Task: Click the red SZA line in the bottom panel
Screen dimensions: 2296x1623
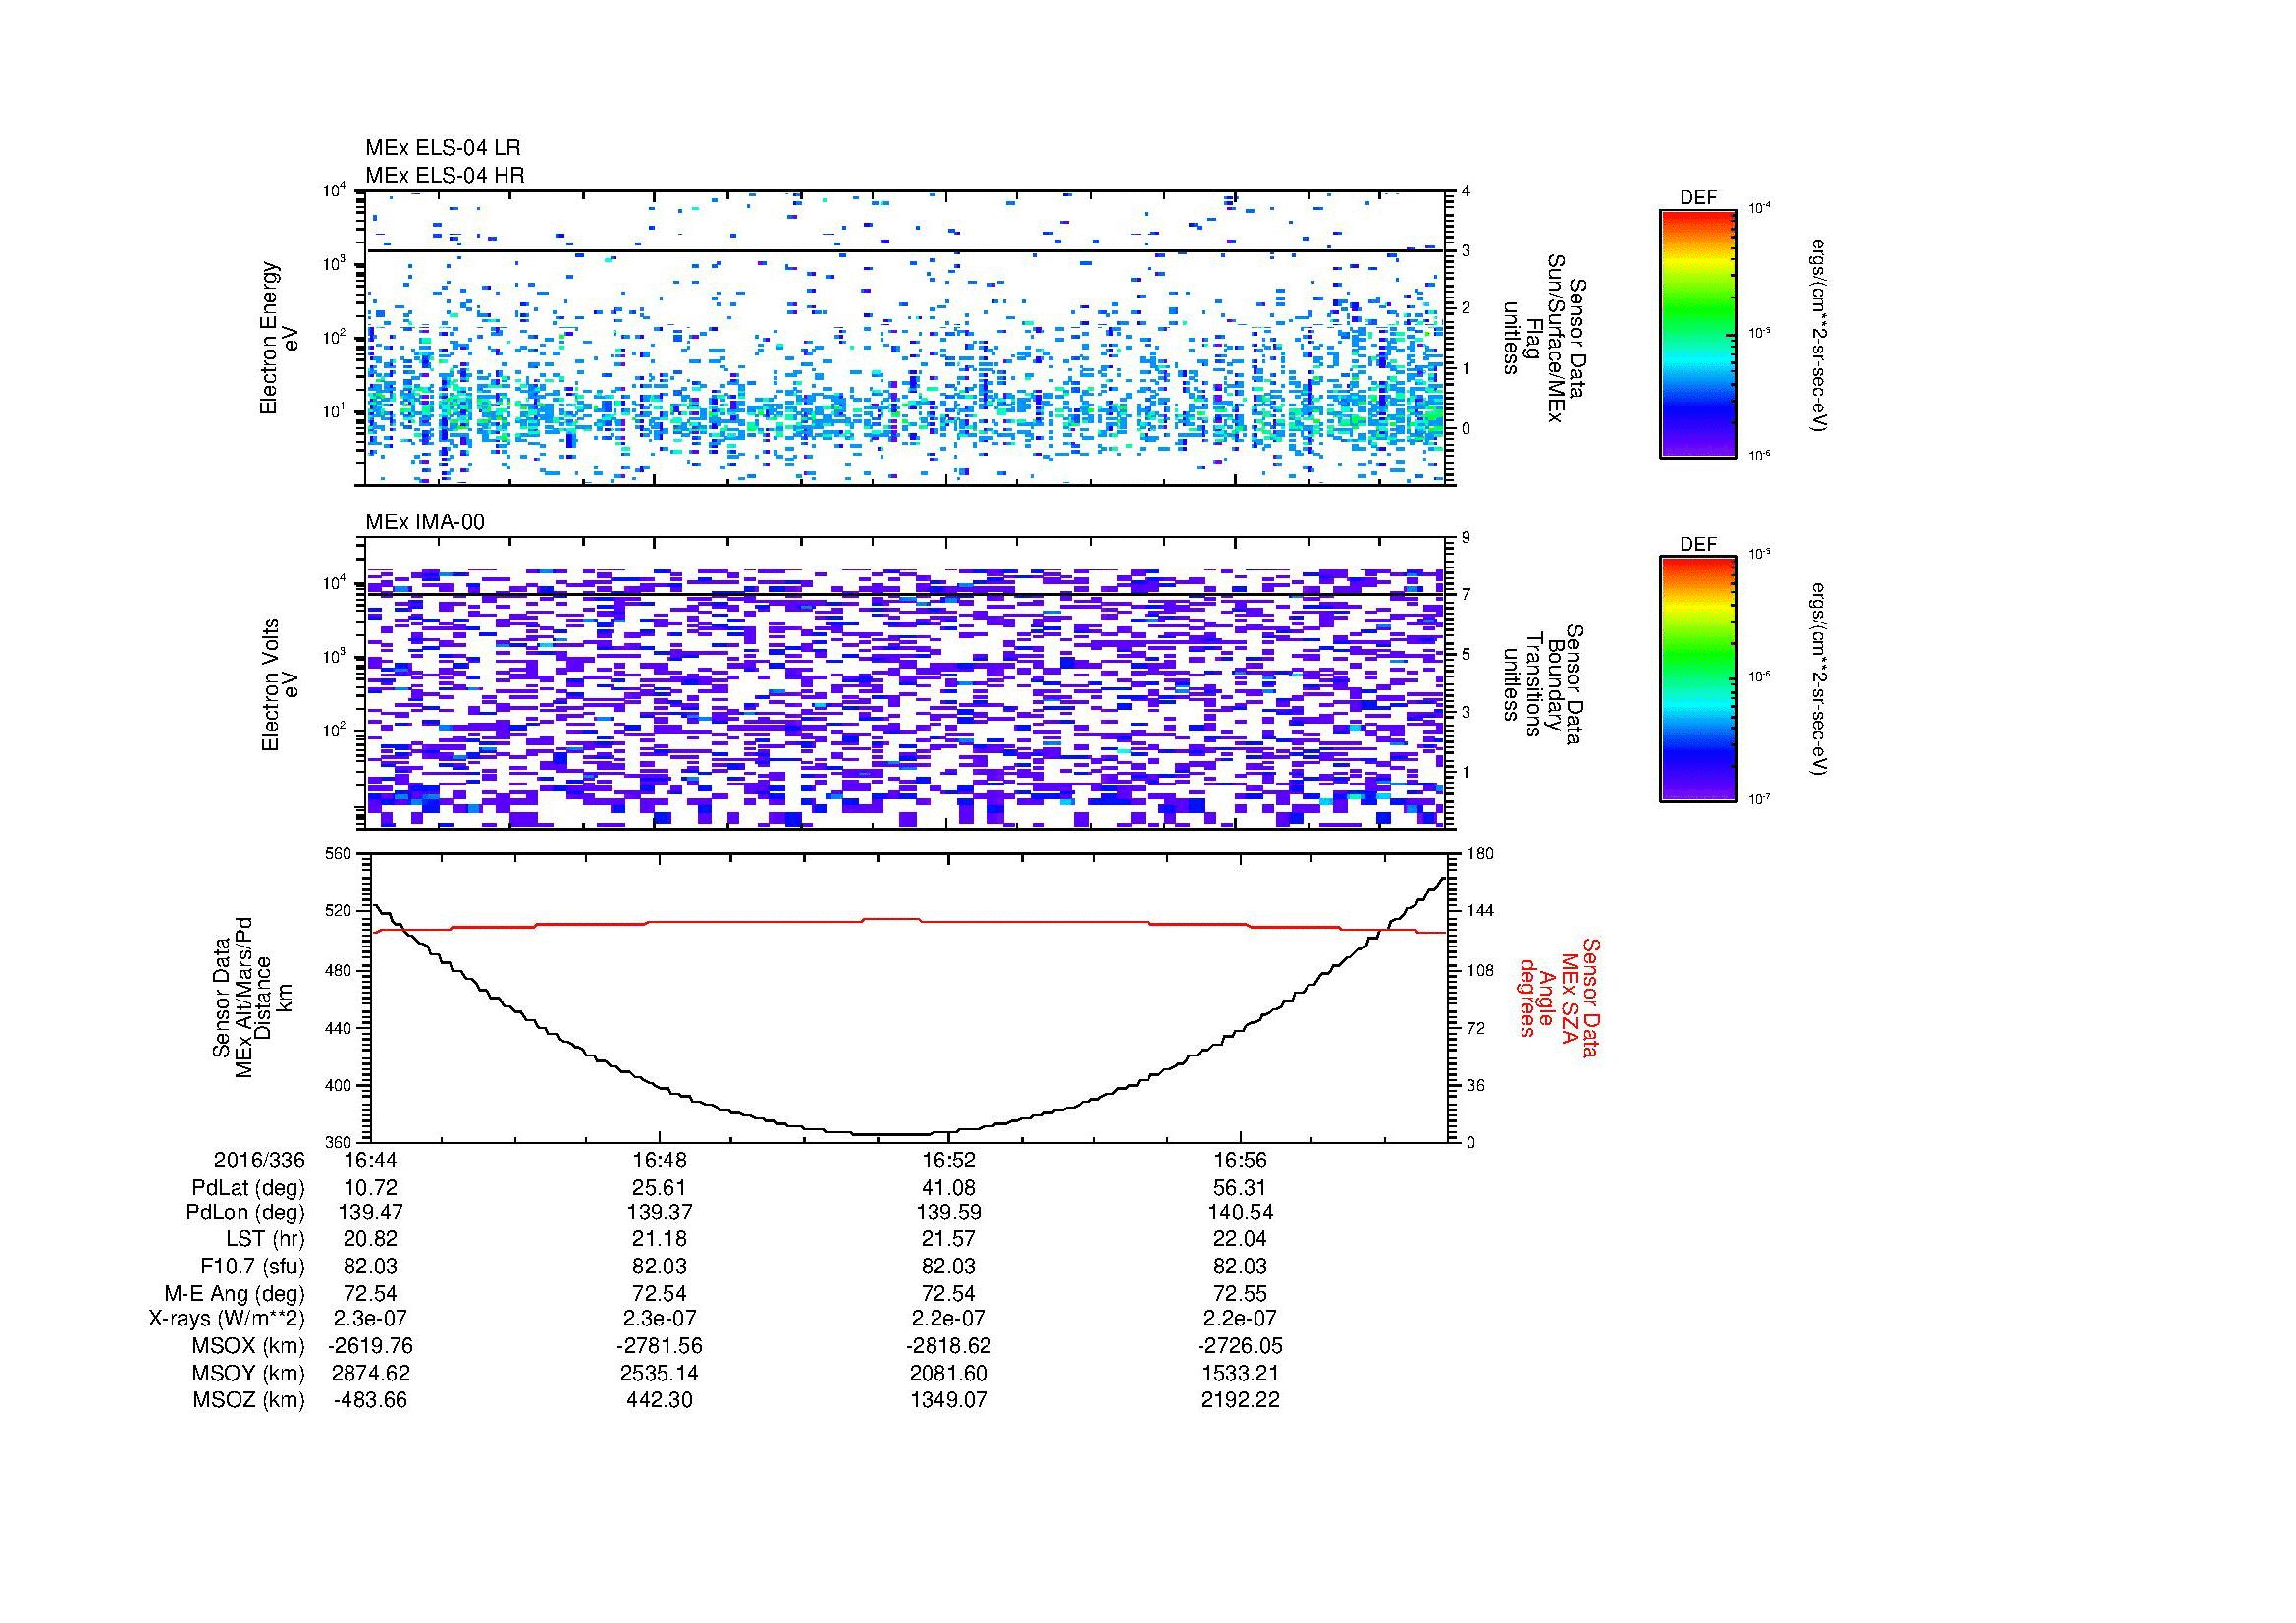Action: coord(908,925)
